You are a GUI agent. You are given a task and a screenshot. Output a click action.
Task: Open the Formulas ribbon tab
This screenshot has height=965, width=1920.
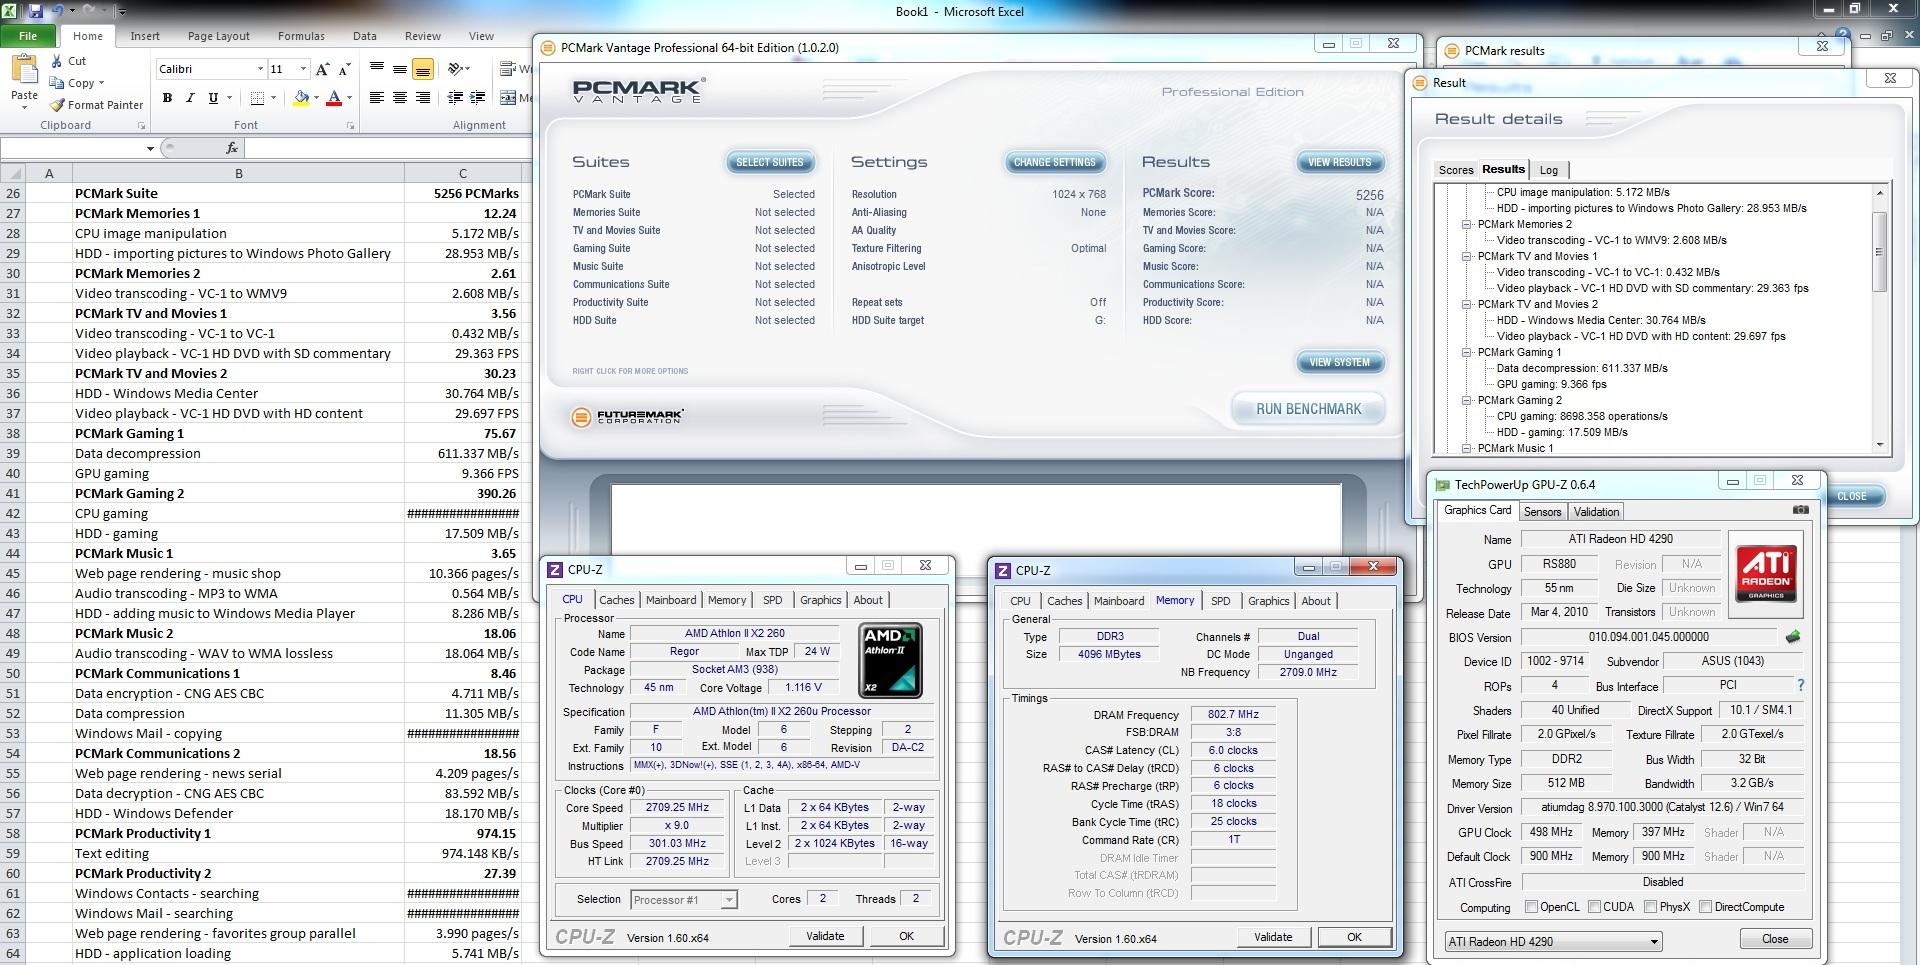(301, 36)
